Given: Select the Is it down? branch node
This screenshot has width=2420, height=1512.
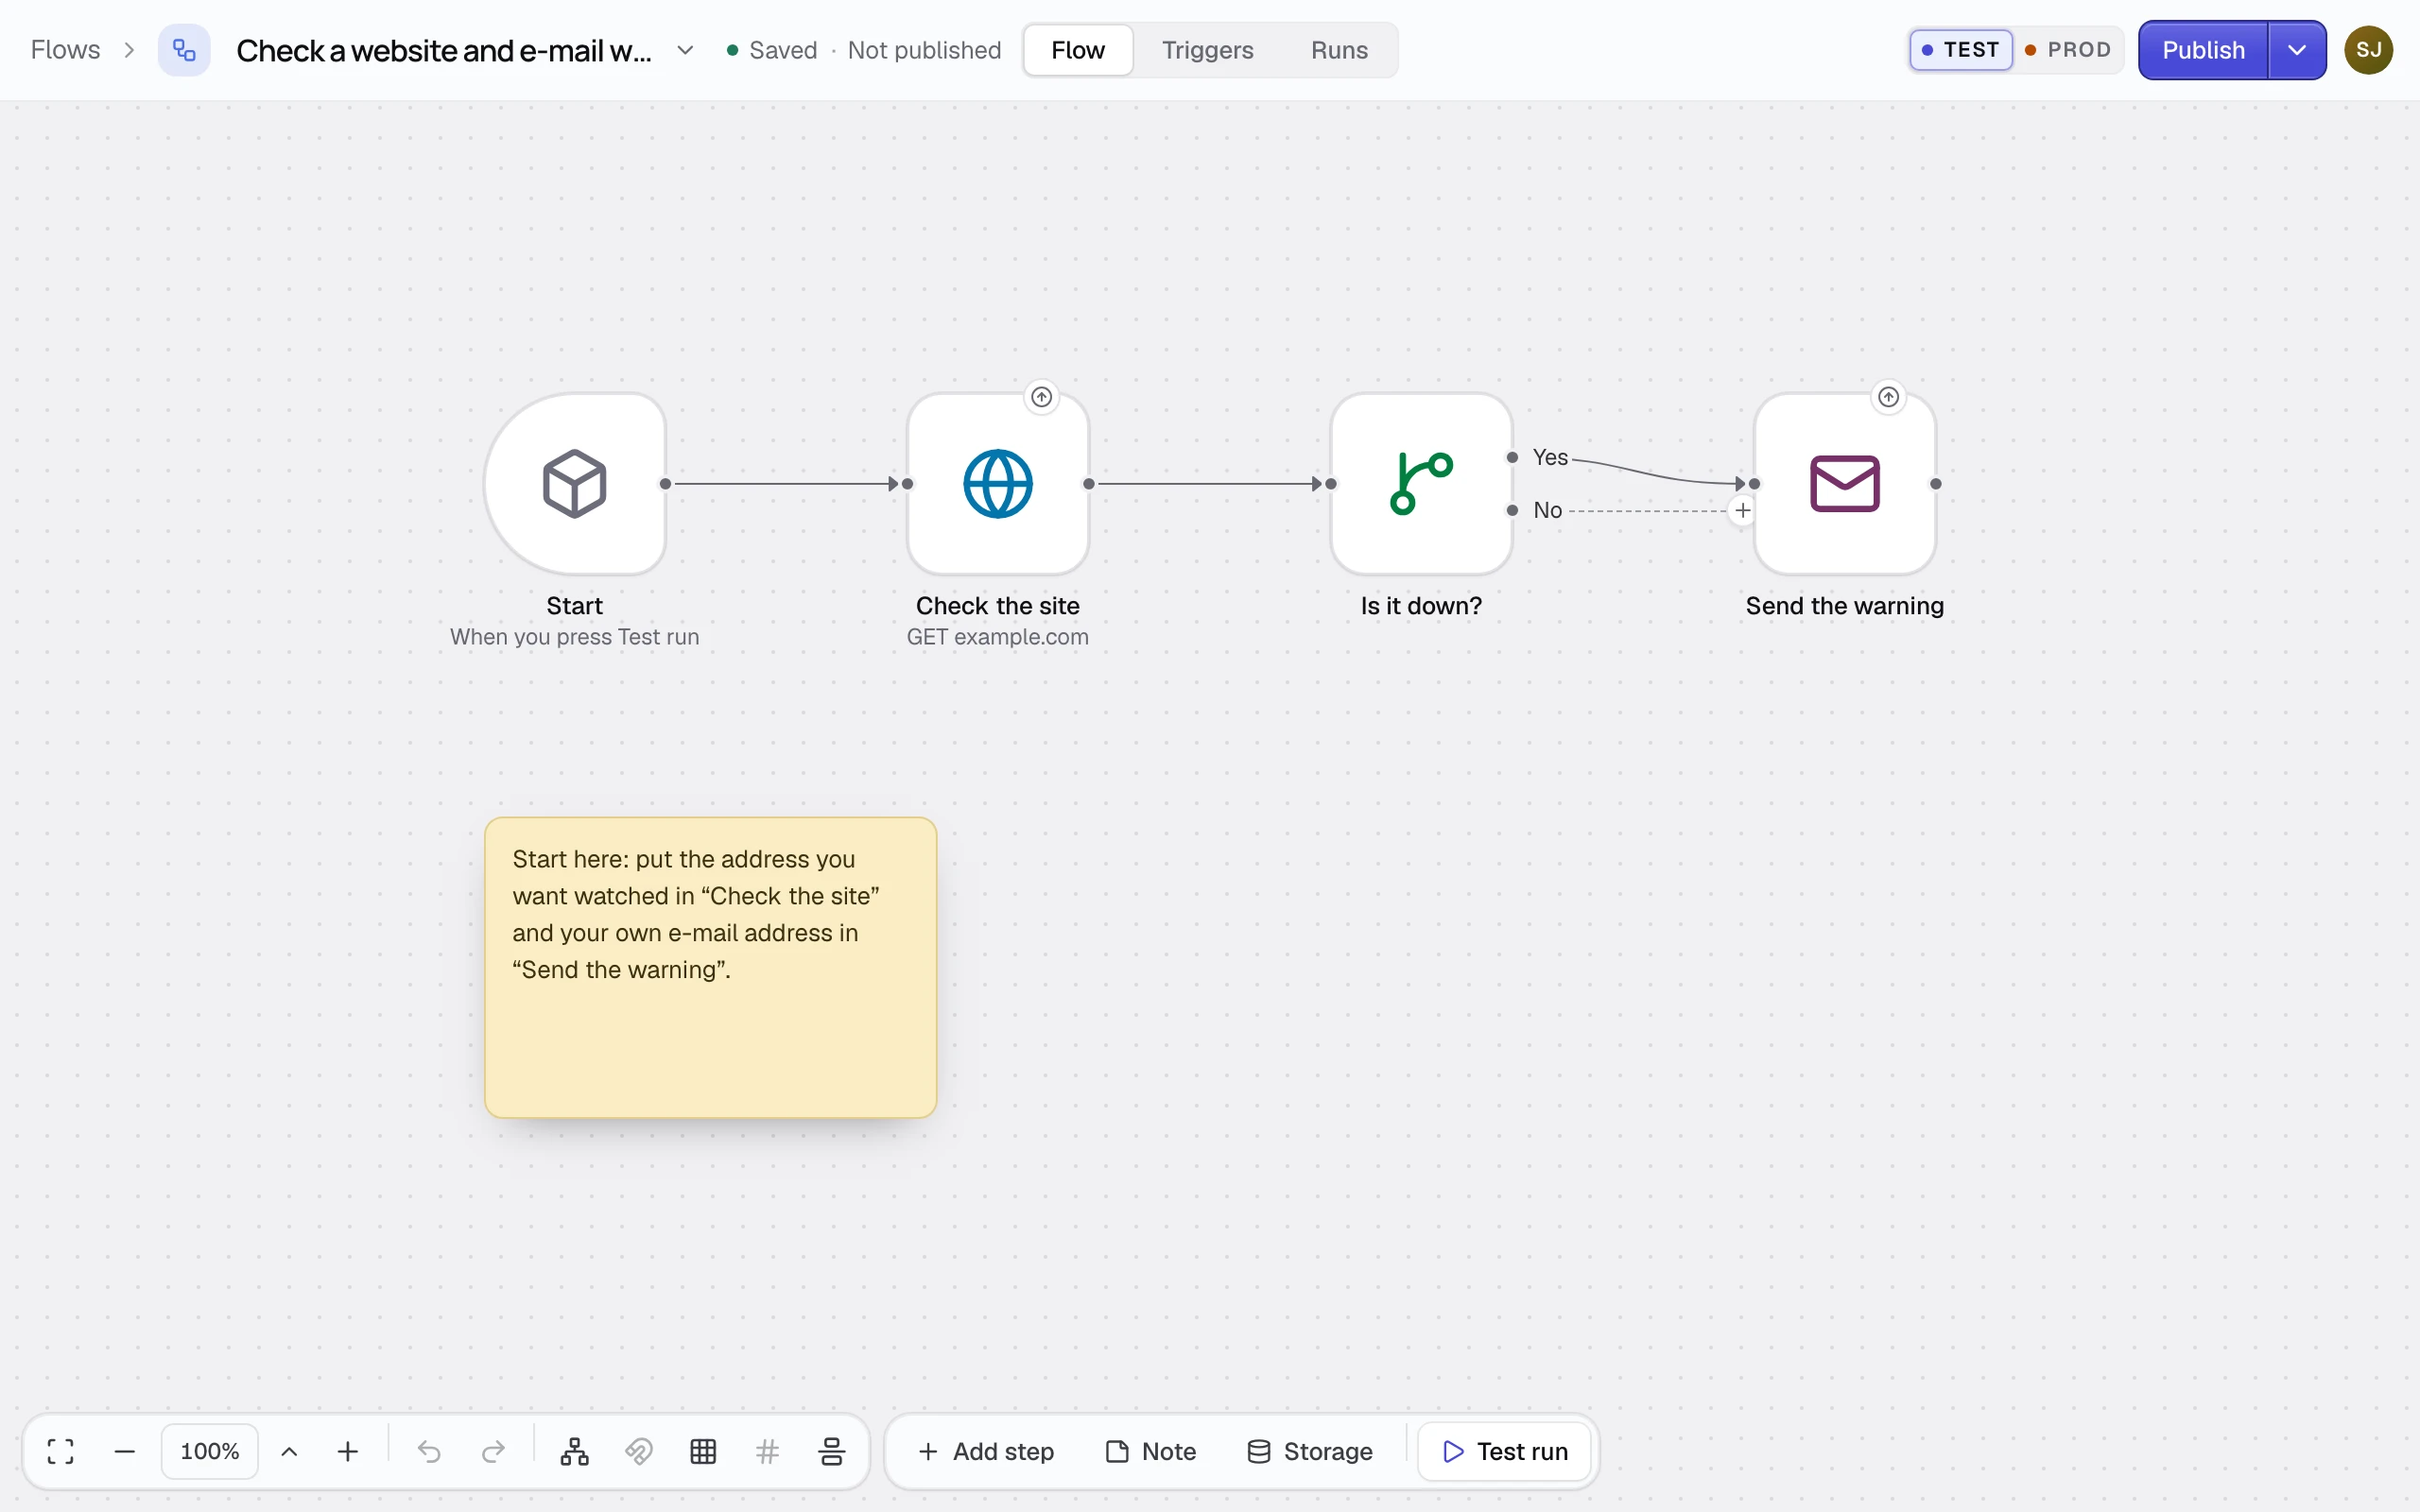Looking at the screenshot, I should (1421, 484).
